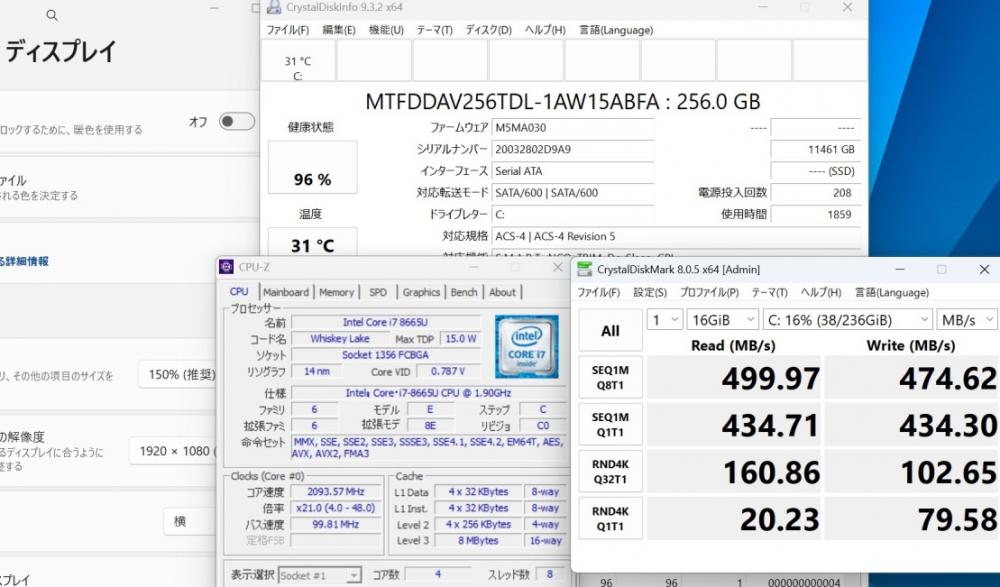
Task: Open ヘルプ(H) menu in CrystalDiskInfo
Action: (545, 30)
